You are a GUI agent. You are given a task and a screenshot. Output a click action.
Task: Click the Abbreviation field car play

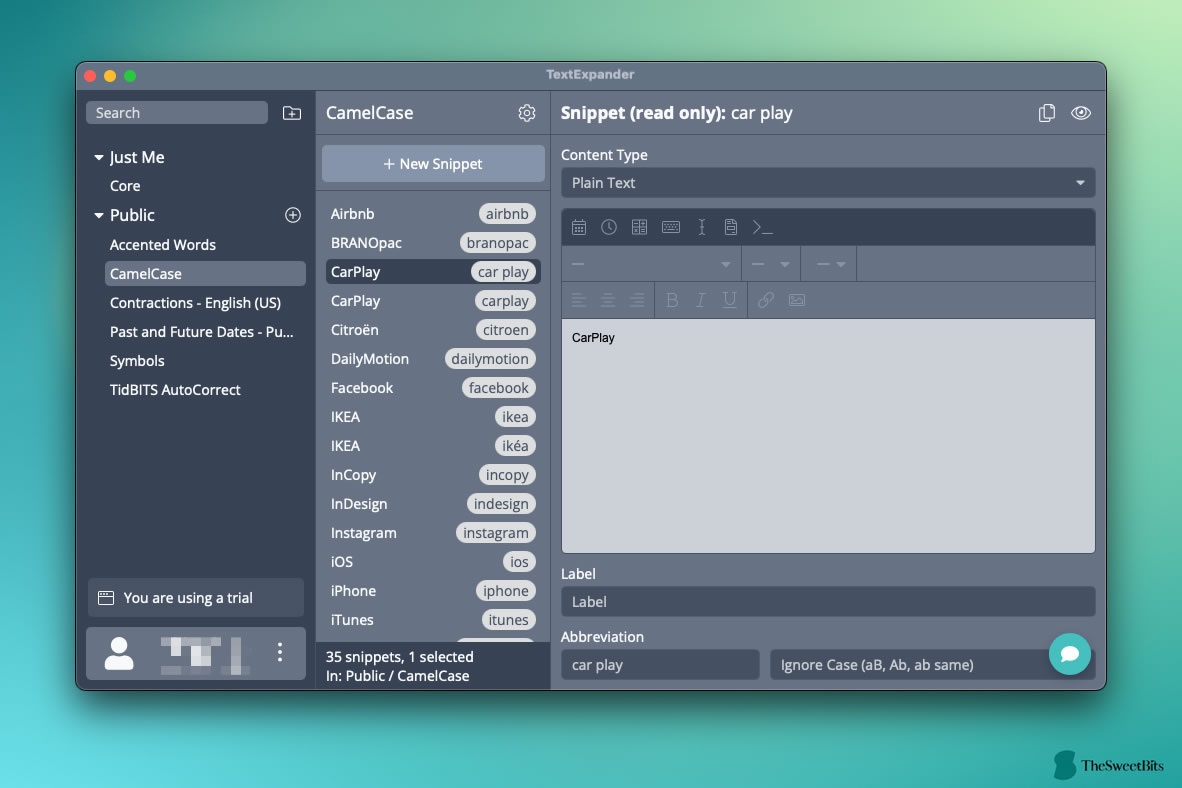pyautogui.click(x=660, y=665)
